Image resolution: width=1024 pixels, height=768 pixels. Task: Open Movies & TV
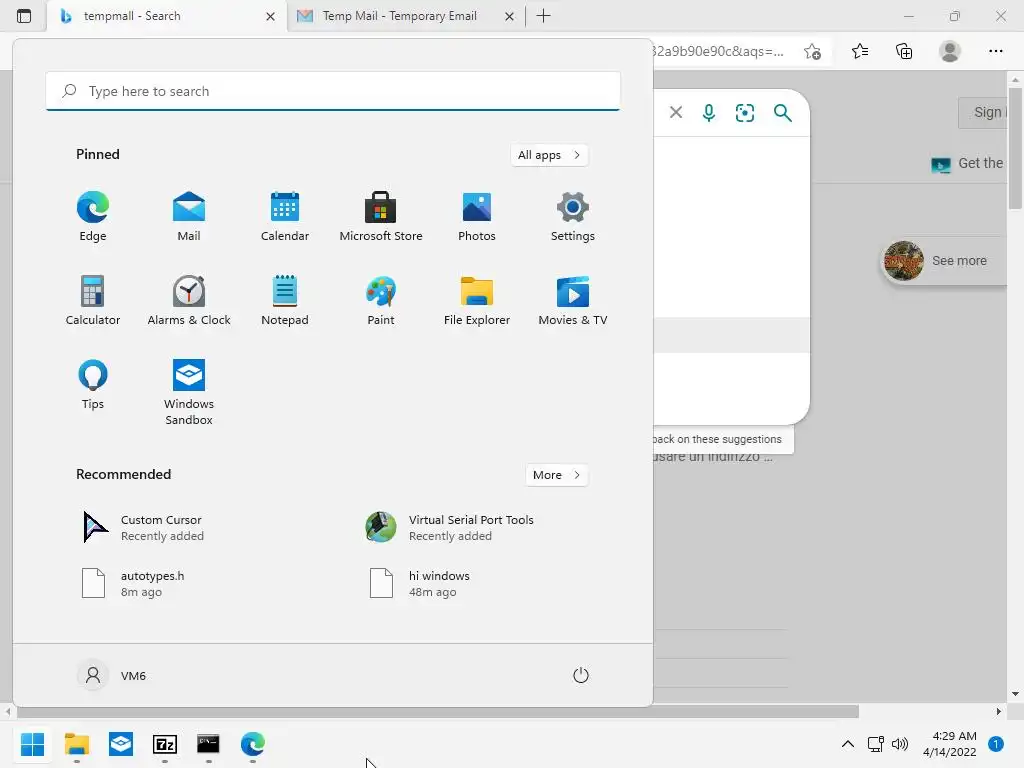pos(573,300)
